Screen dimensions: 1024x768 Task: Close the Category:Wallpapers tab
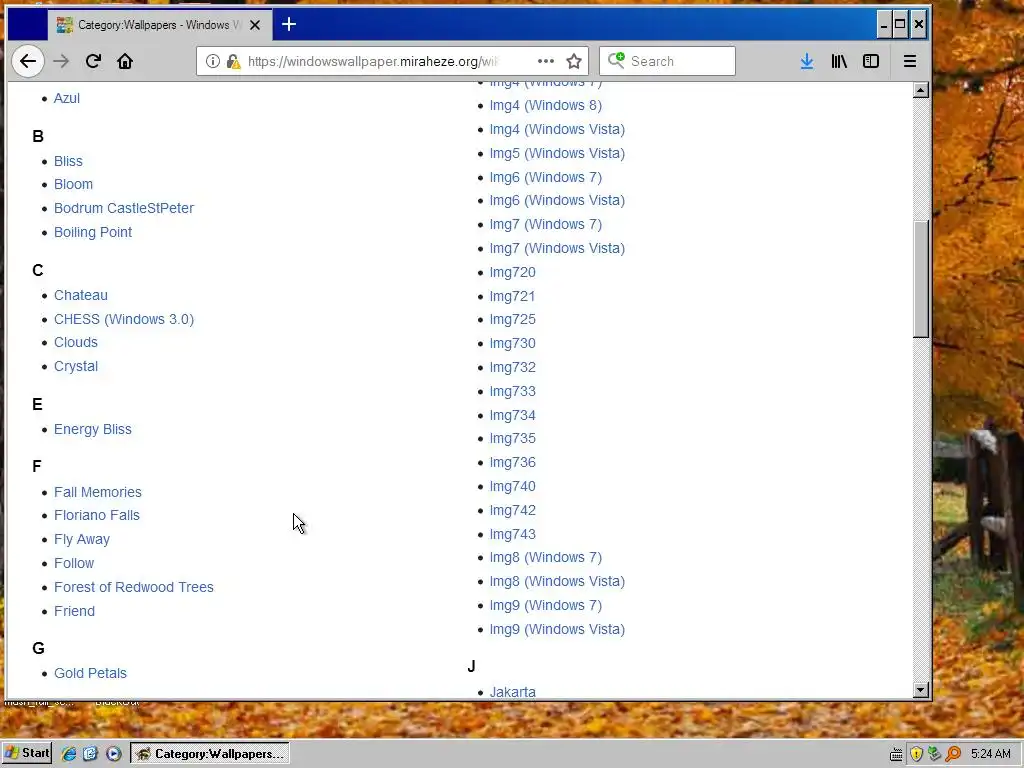click(255, 25)
